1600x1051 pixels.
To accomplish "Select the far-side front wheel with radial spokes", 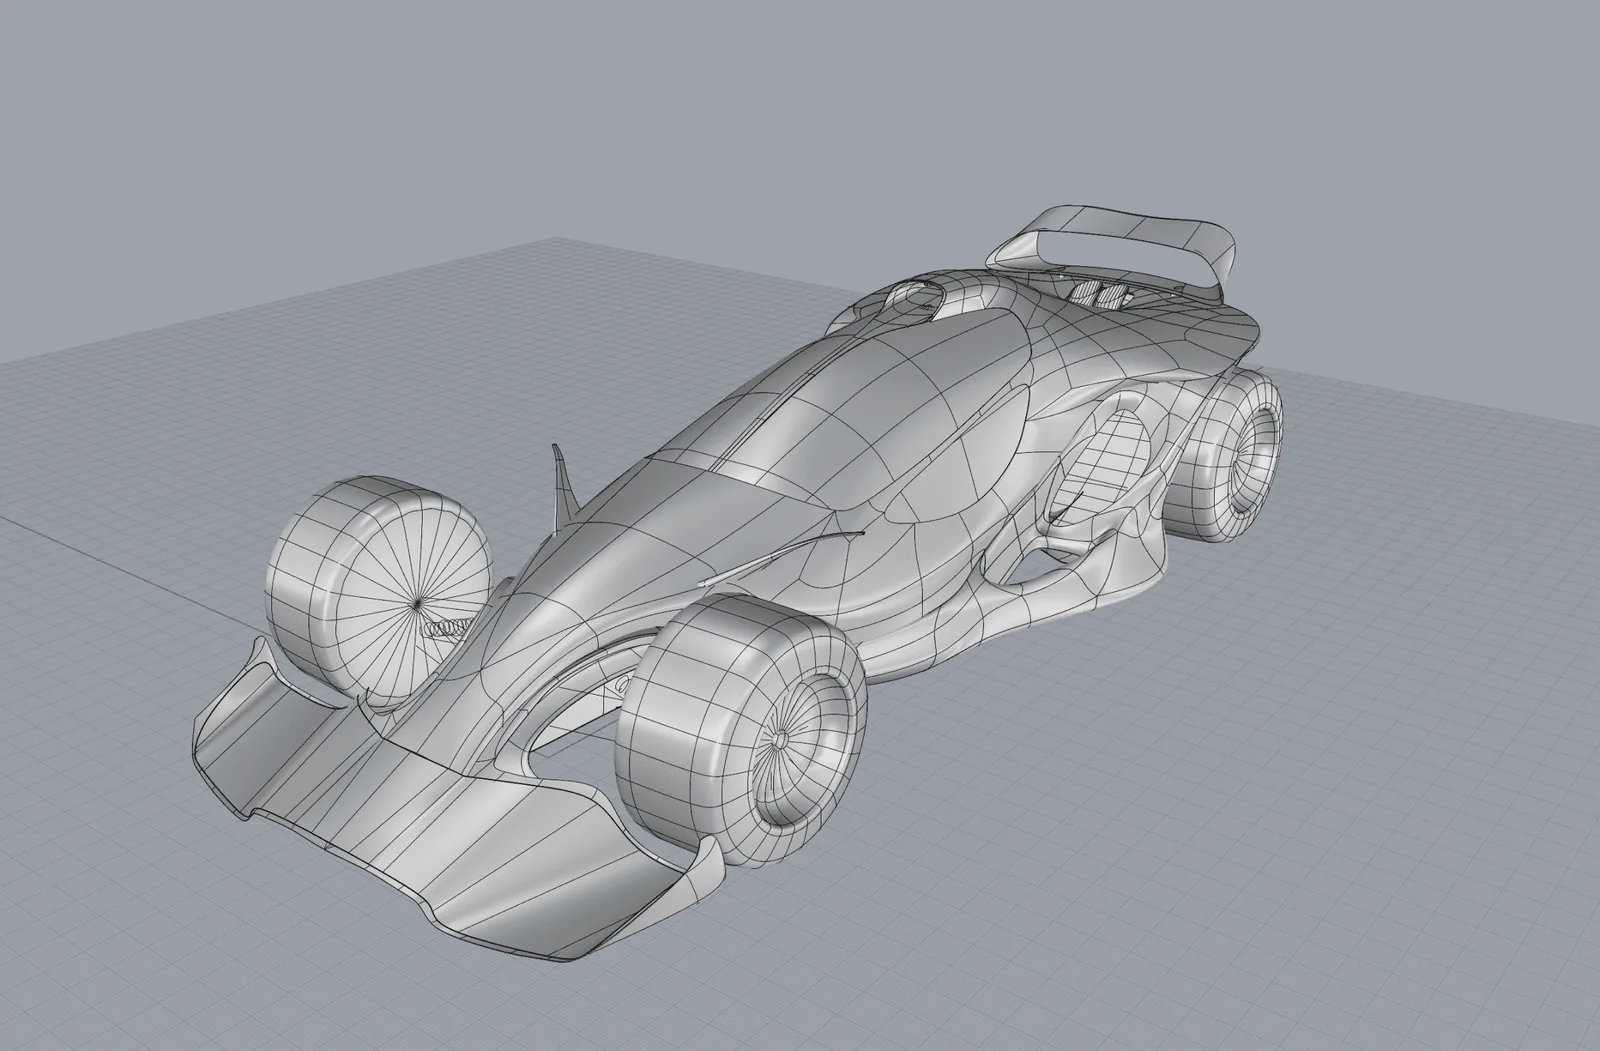I will 379,591.
